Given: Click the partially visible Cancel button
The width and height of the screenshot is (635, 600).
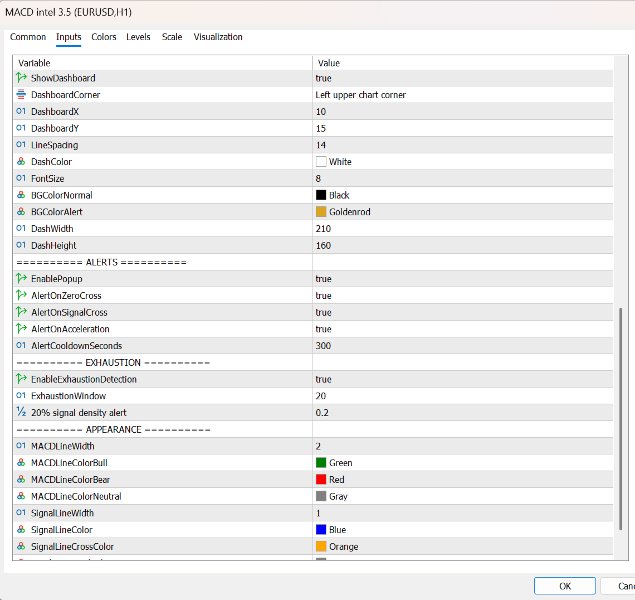Looking at the screenshot, I should pyautogui.click(x=618, y=586).
